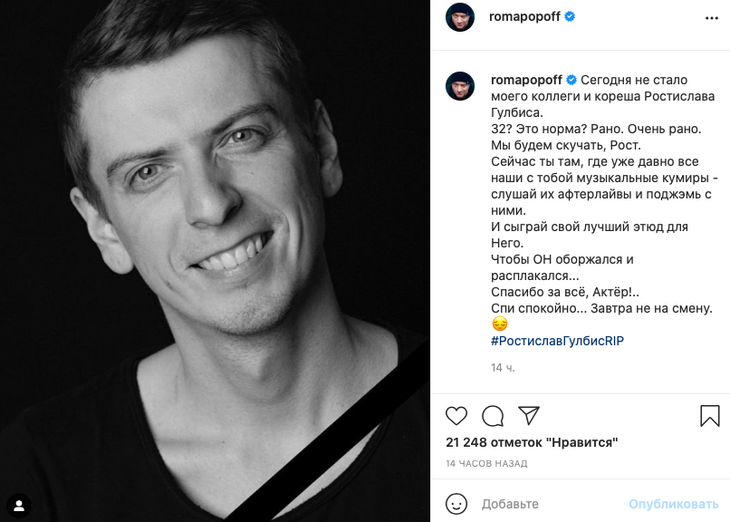Open romapopoff username in the caption

tap(526, 80)
